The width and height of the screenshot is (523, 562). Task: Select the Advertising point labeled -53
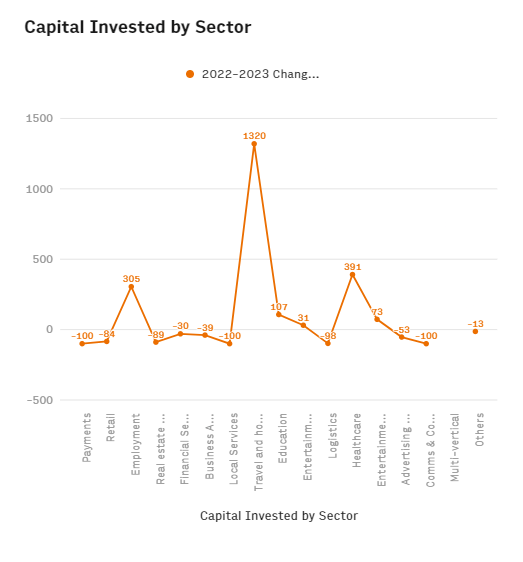pyautogui.click(x=401, y=337)
